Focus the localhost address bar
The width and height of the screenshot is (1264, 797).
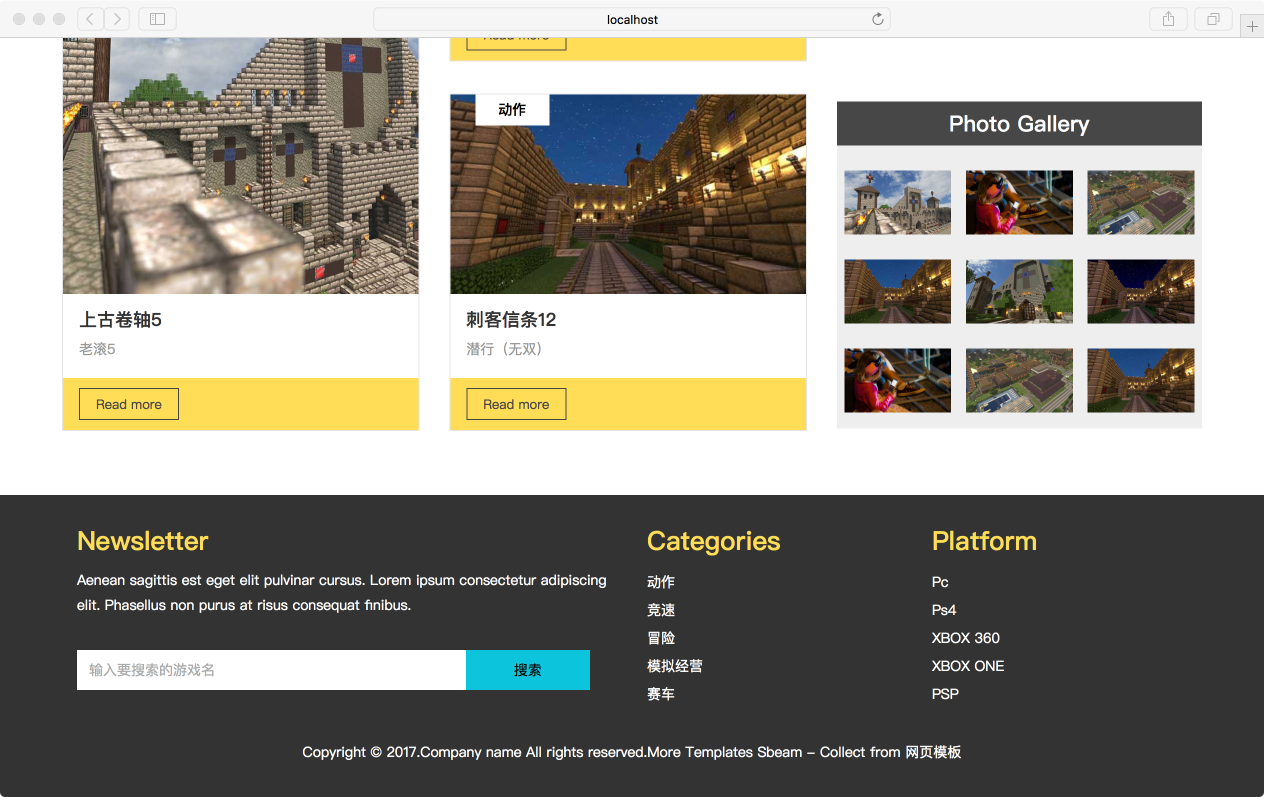[x=632, y=19]
